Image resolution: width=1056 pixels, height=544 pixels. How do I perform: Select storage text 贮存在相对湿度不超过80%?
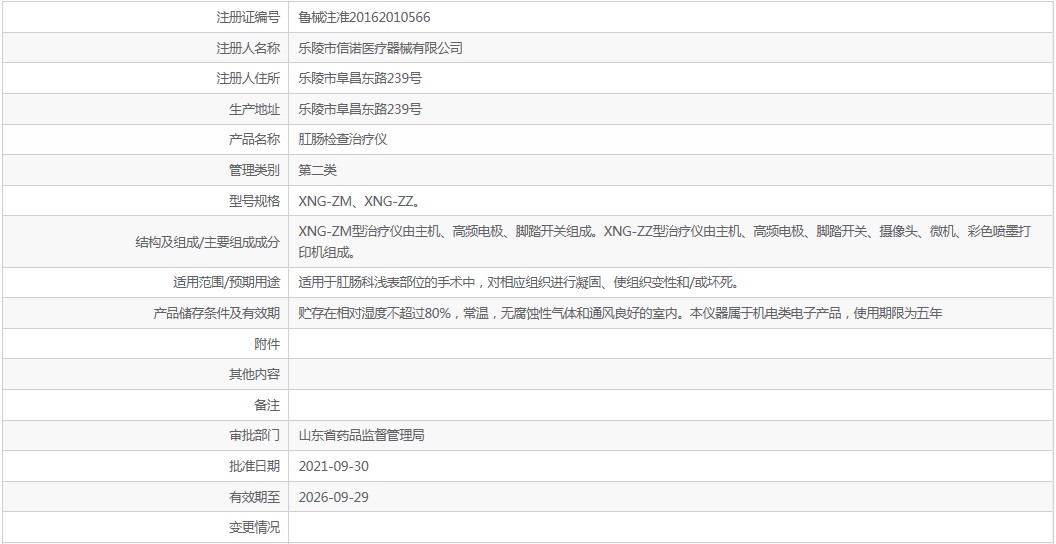(374, 313)
